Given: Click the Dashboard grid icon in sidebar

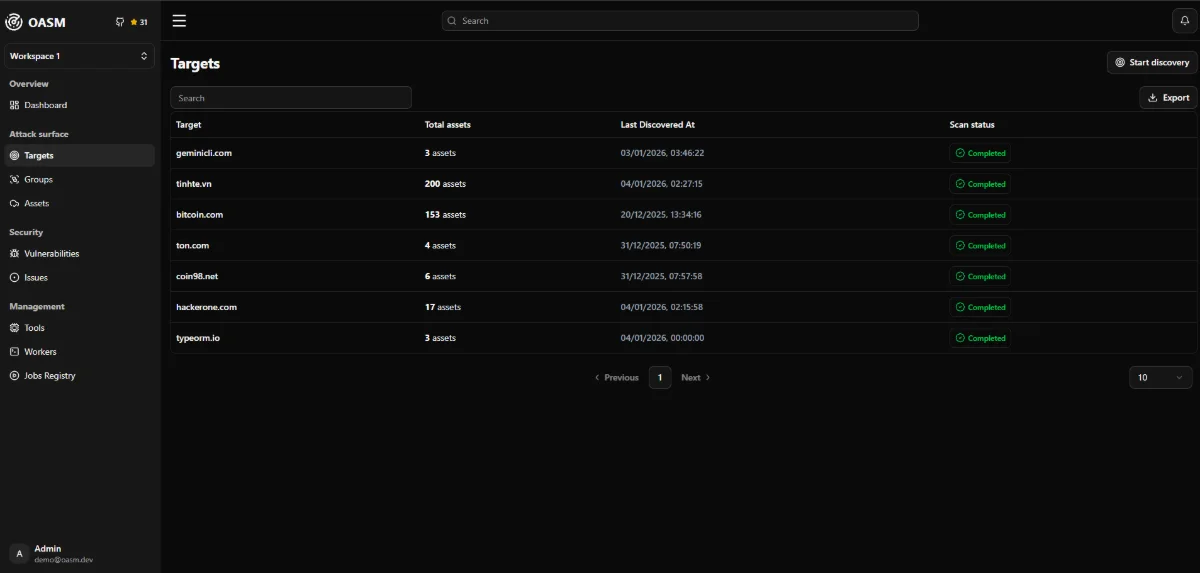Looking at the screenshot, I should click(x=14, y=105).
